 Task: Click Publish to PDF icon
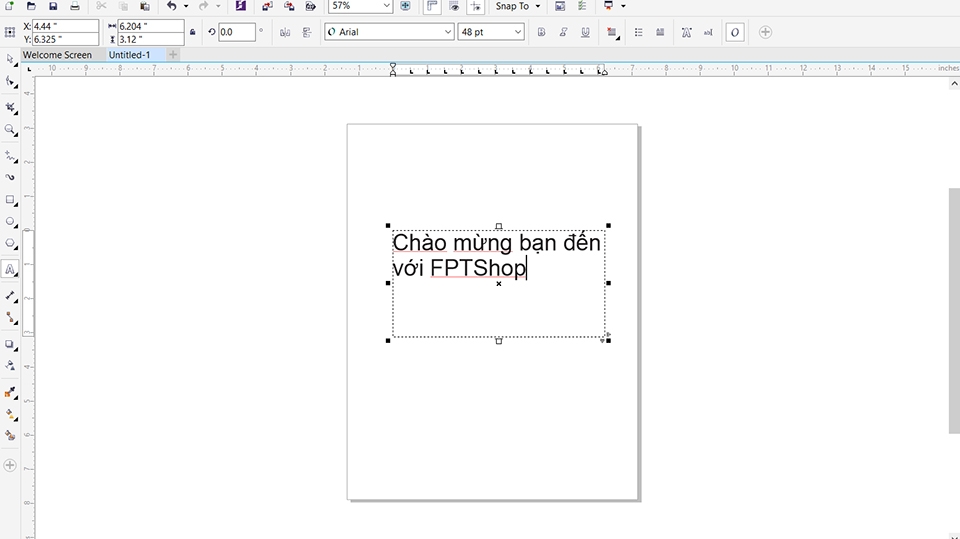coord(311,6)
